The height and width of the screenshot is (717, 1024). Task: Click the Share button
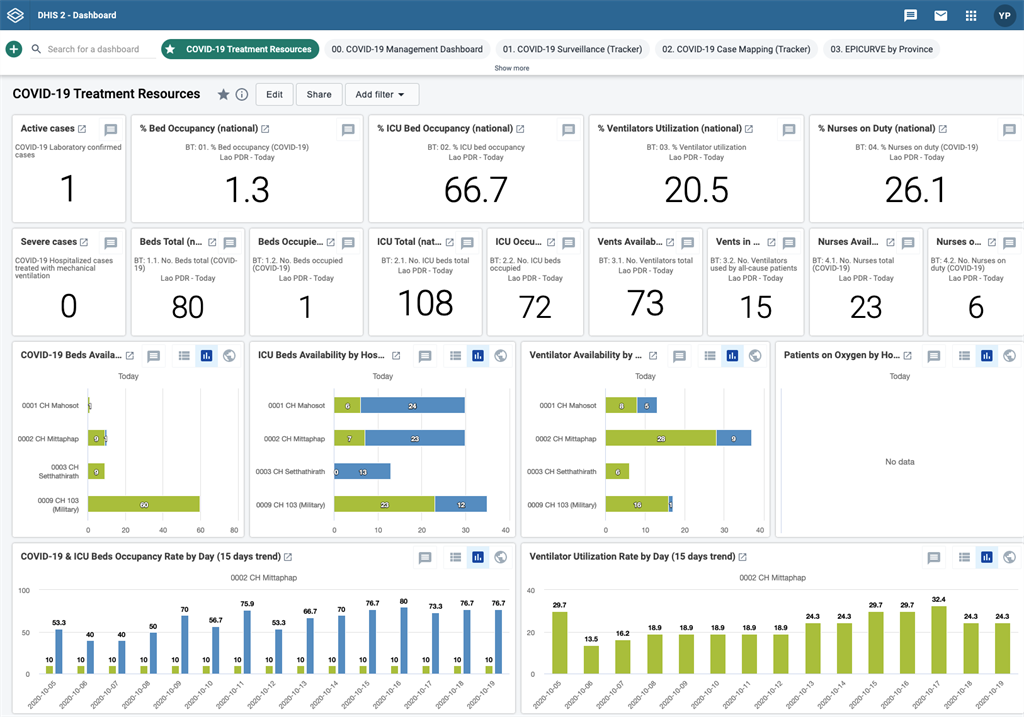[319, 95]
